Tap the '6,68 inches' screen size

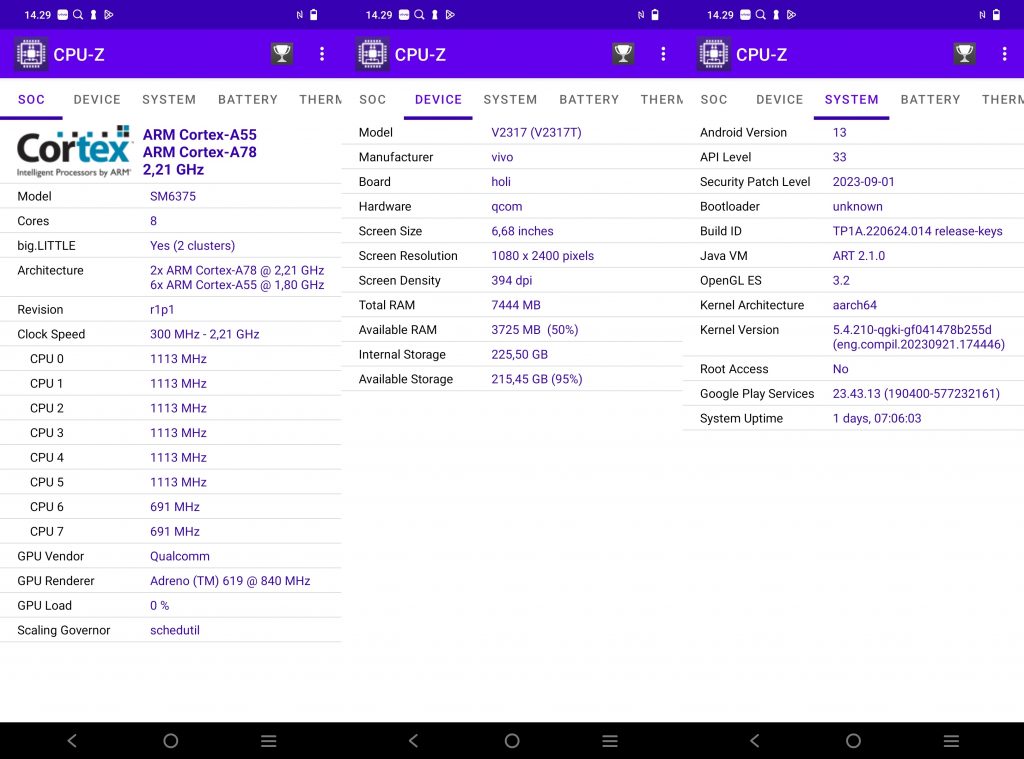522,231
